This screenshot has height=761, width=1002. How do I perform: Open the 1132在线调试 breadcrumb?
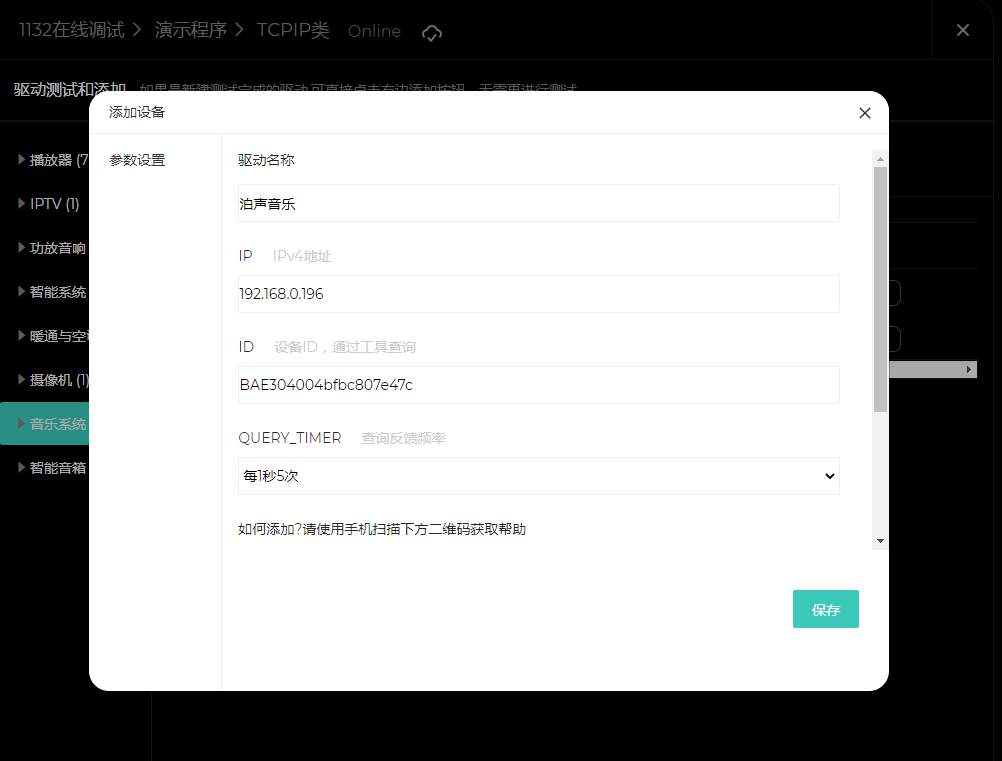click(72, 30)
